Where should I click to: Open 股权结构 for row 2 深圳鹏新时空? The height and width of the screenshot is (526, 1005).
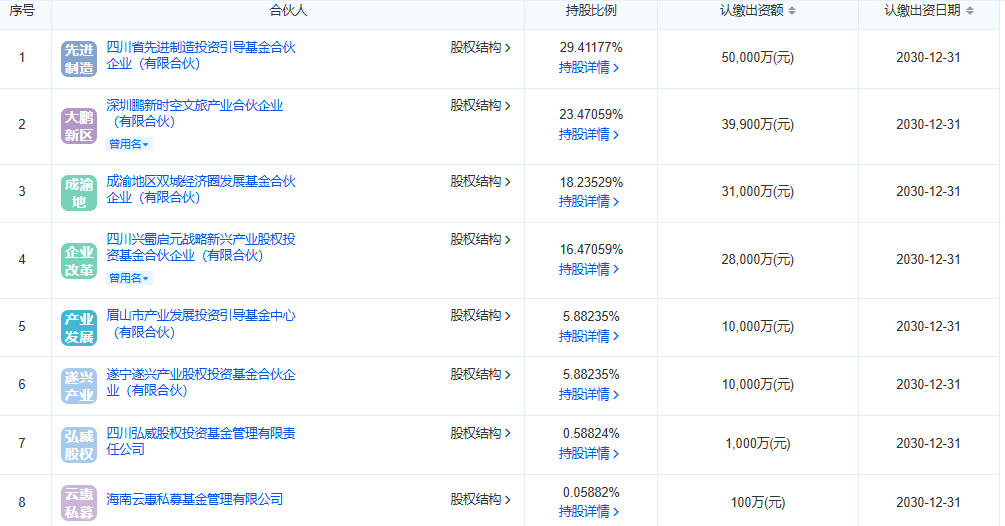pos(480,106)
